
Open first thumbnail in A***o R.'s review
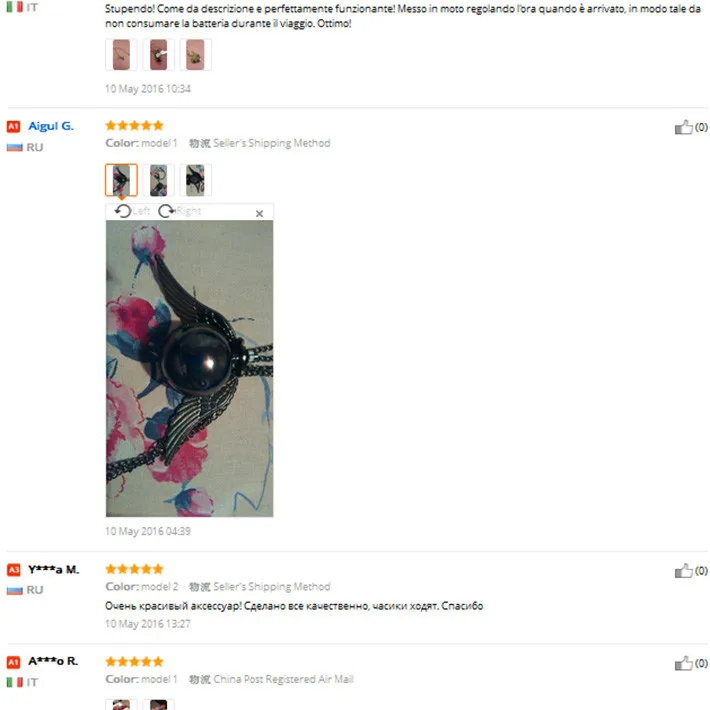(x=121, y=705)
